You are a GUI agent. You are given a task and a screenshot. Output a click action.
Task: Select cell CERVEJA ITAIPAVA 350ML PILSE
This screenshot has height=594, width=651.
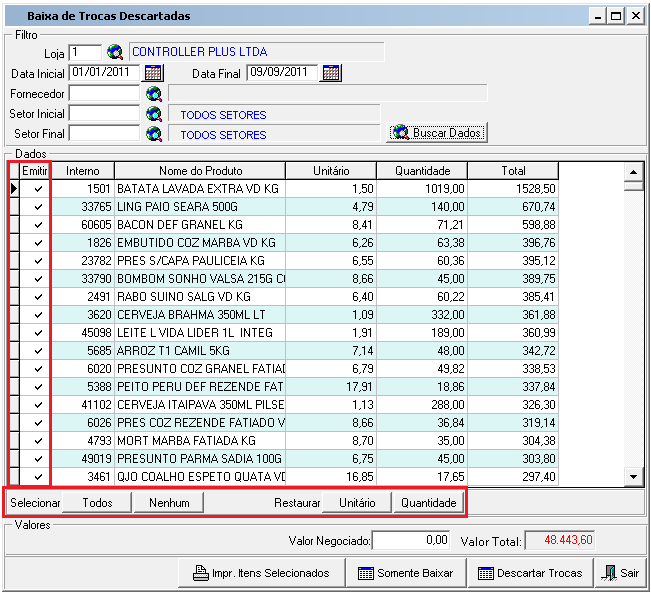(200, 405)
